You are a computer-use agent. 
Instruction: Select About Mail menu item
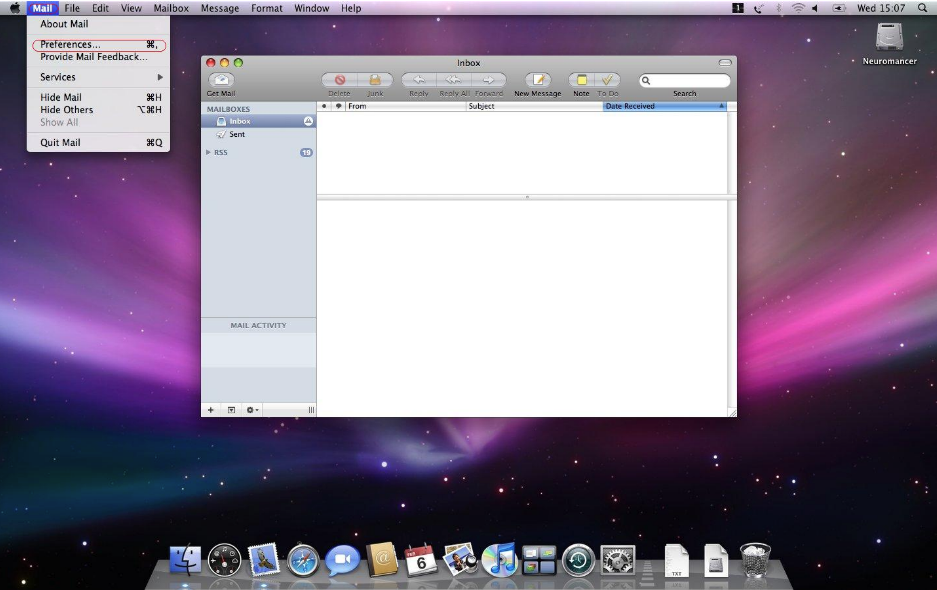pos(99,24)
